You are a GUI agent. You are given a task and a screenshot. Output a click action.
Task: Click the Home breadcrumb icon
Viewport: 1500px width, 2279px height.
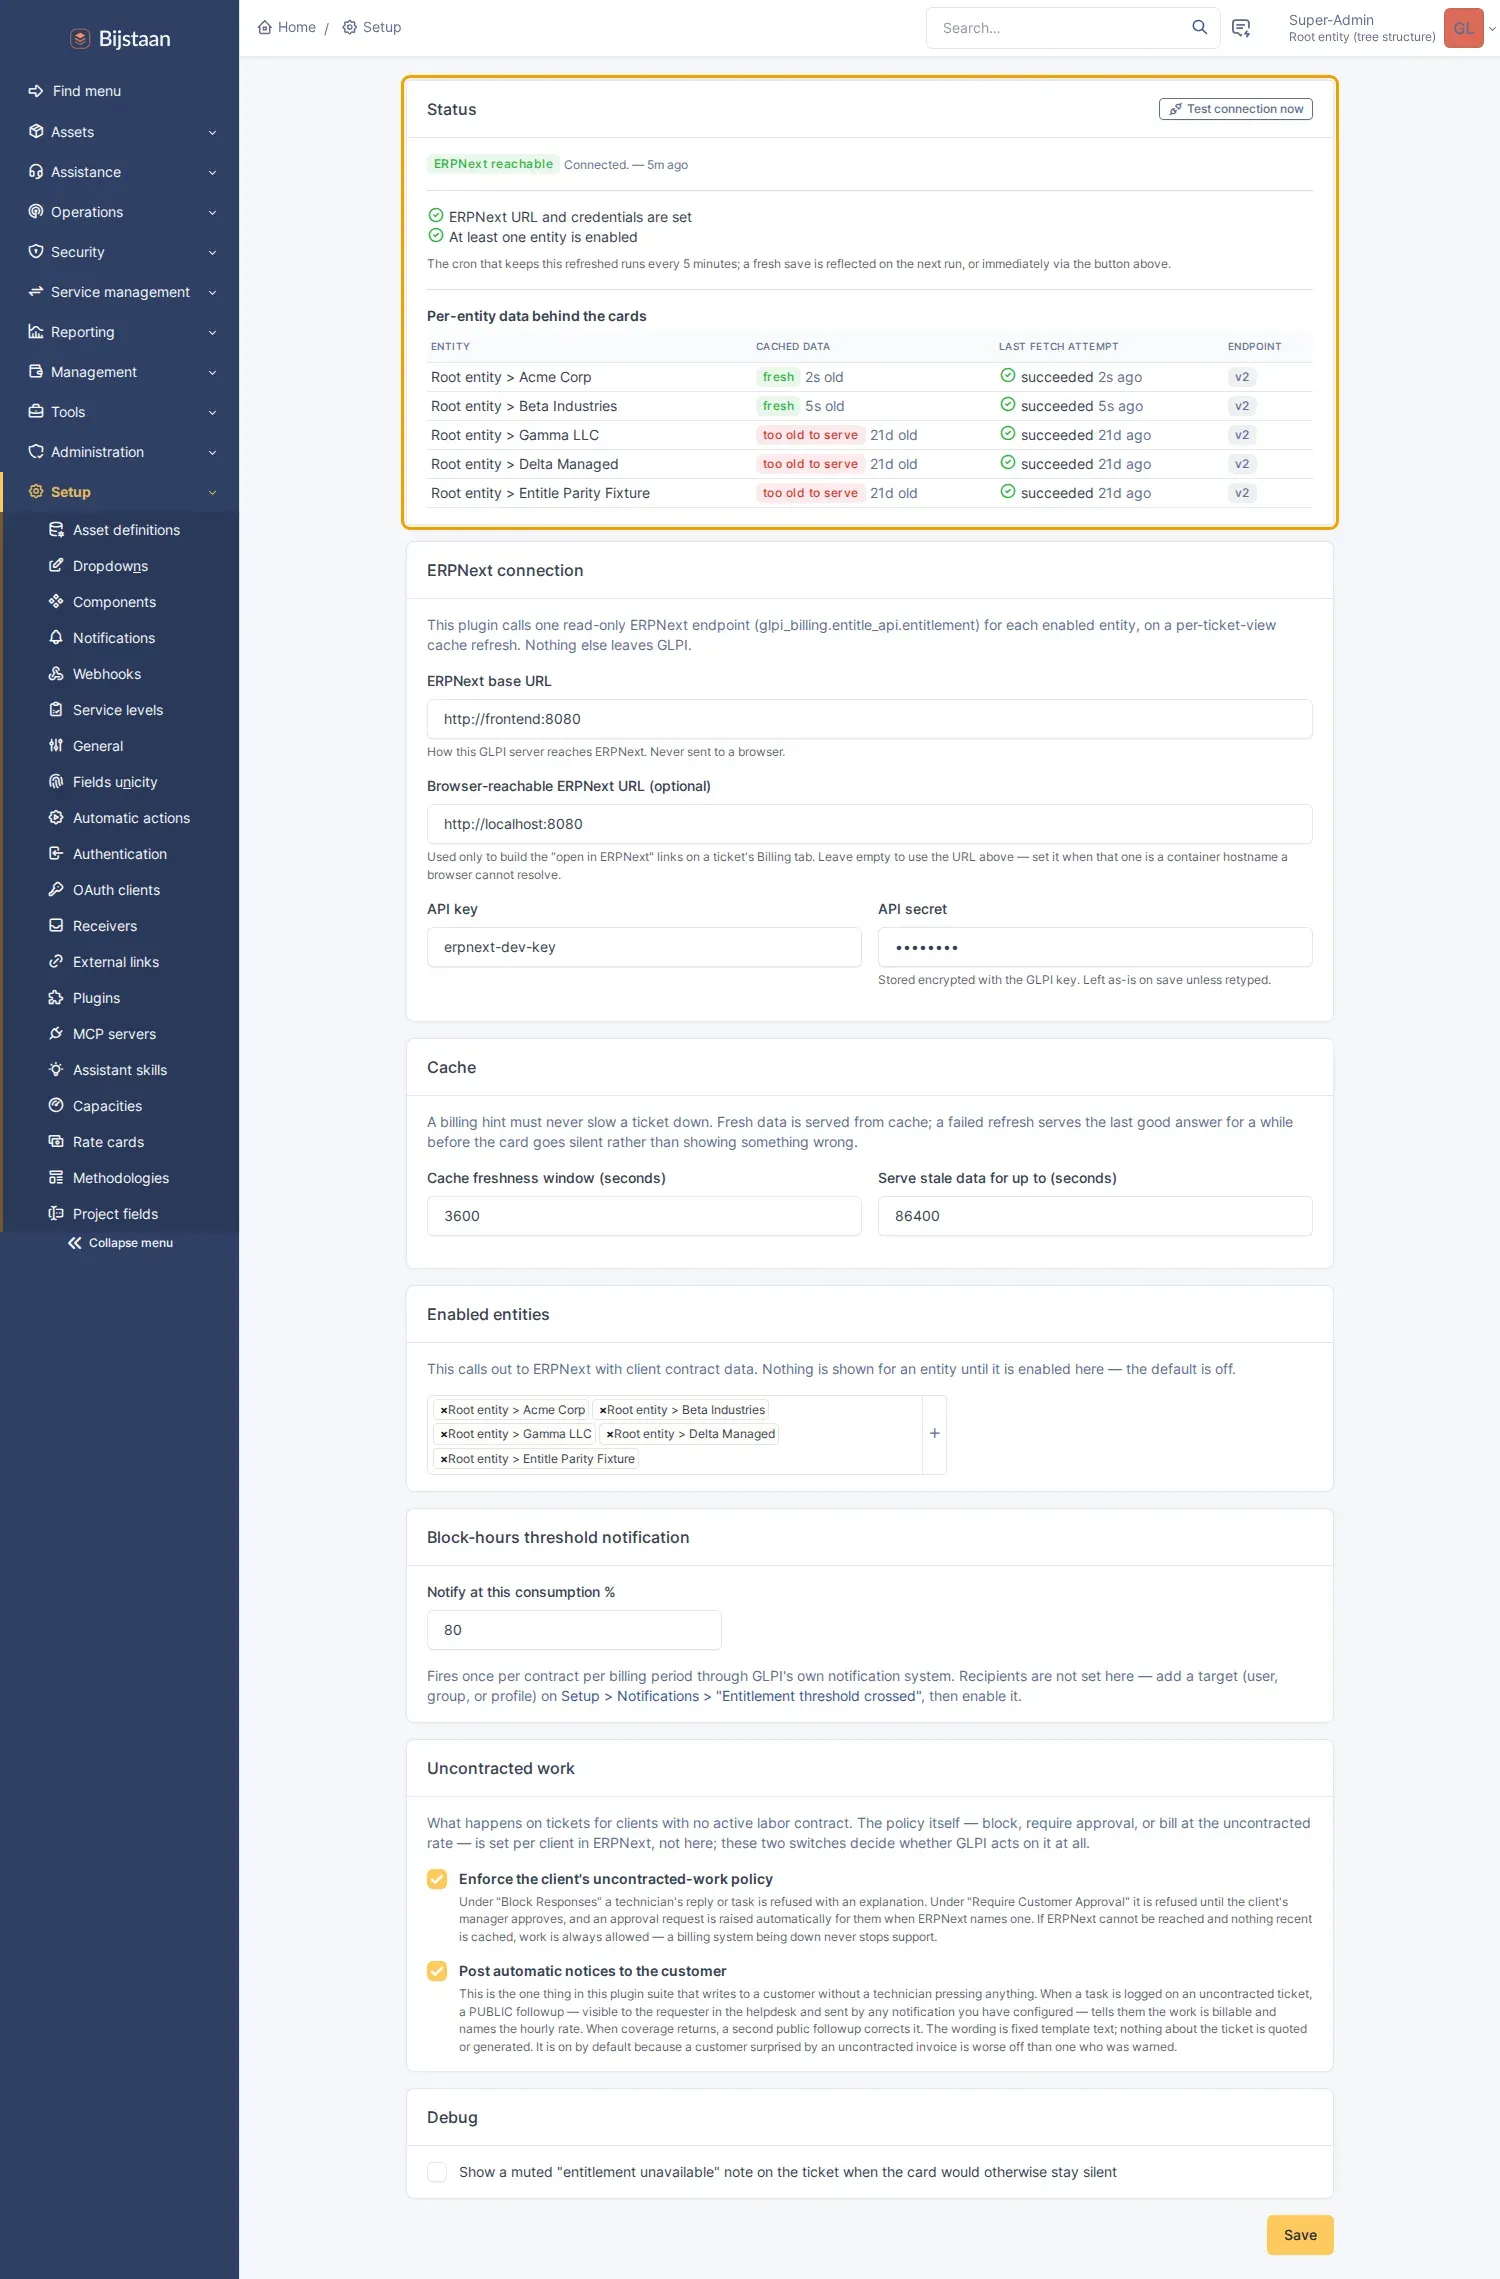click(265, 27)
